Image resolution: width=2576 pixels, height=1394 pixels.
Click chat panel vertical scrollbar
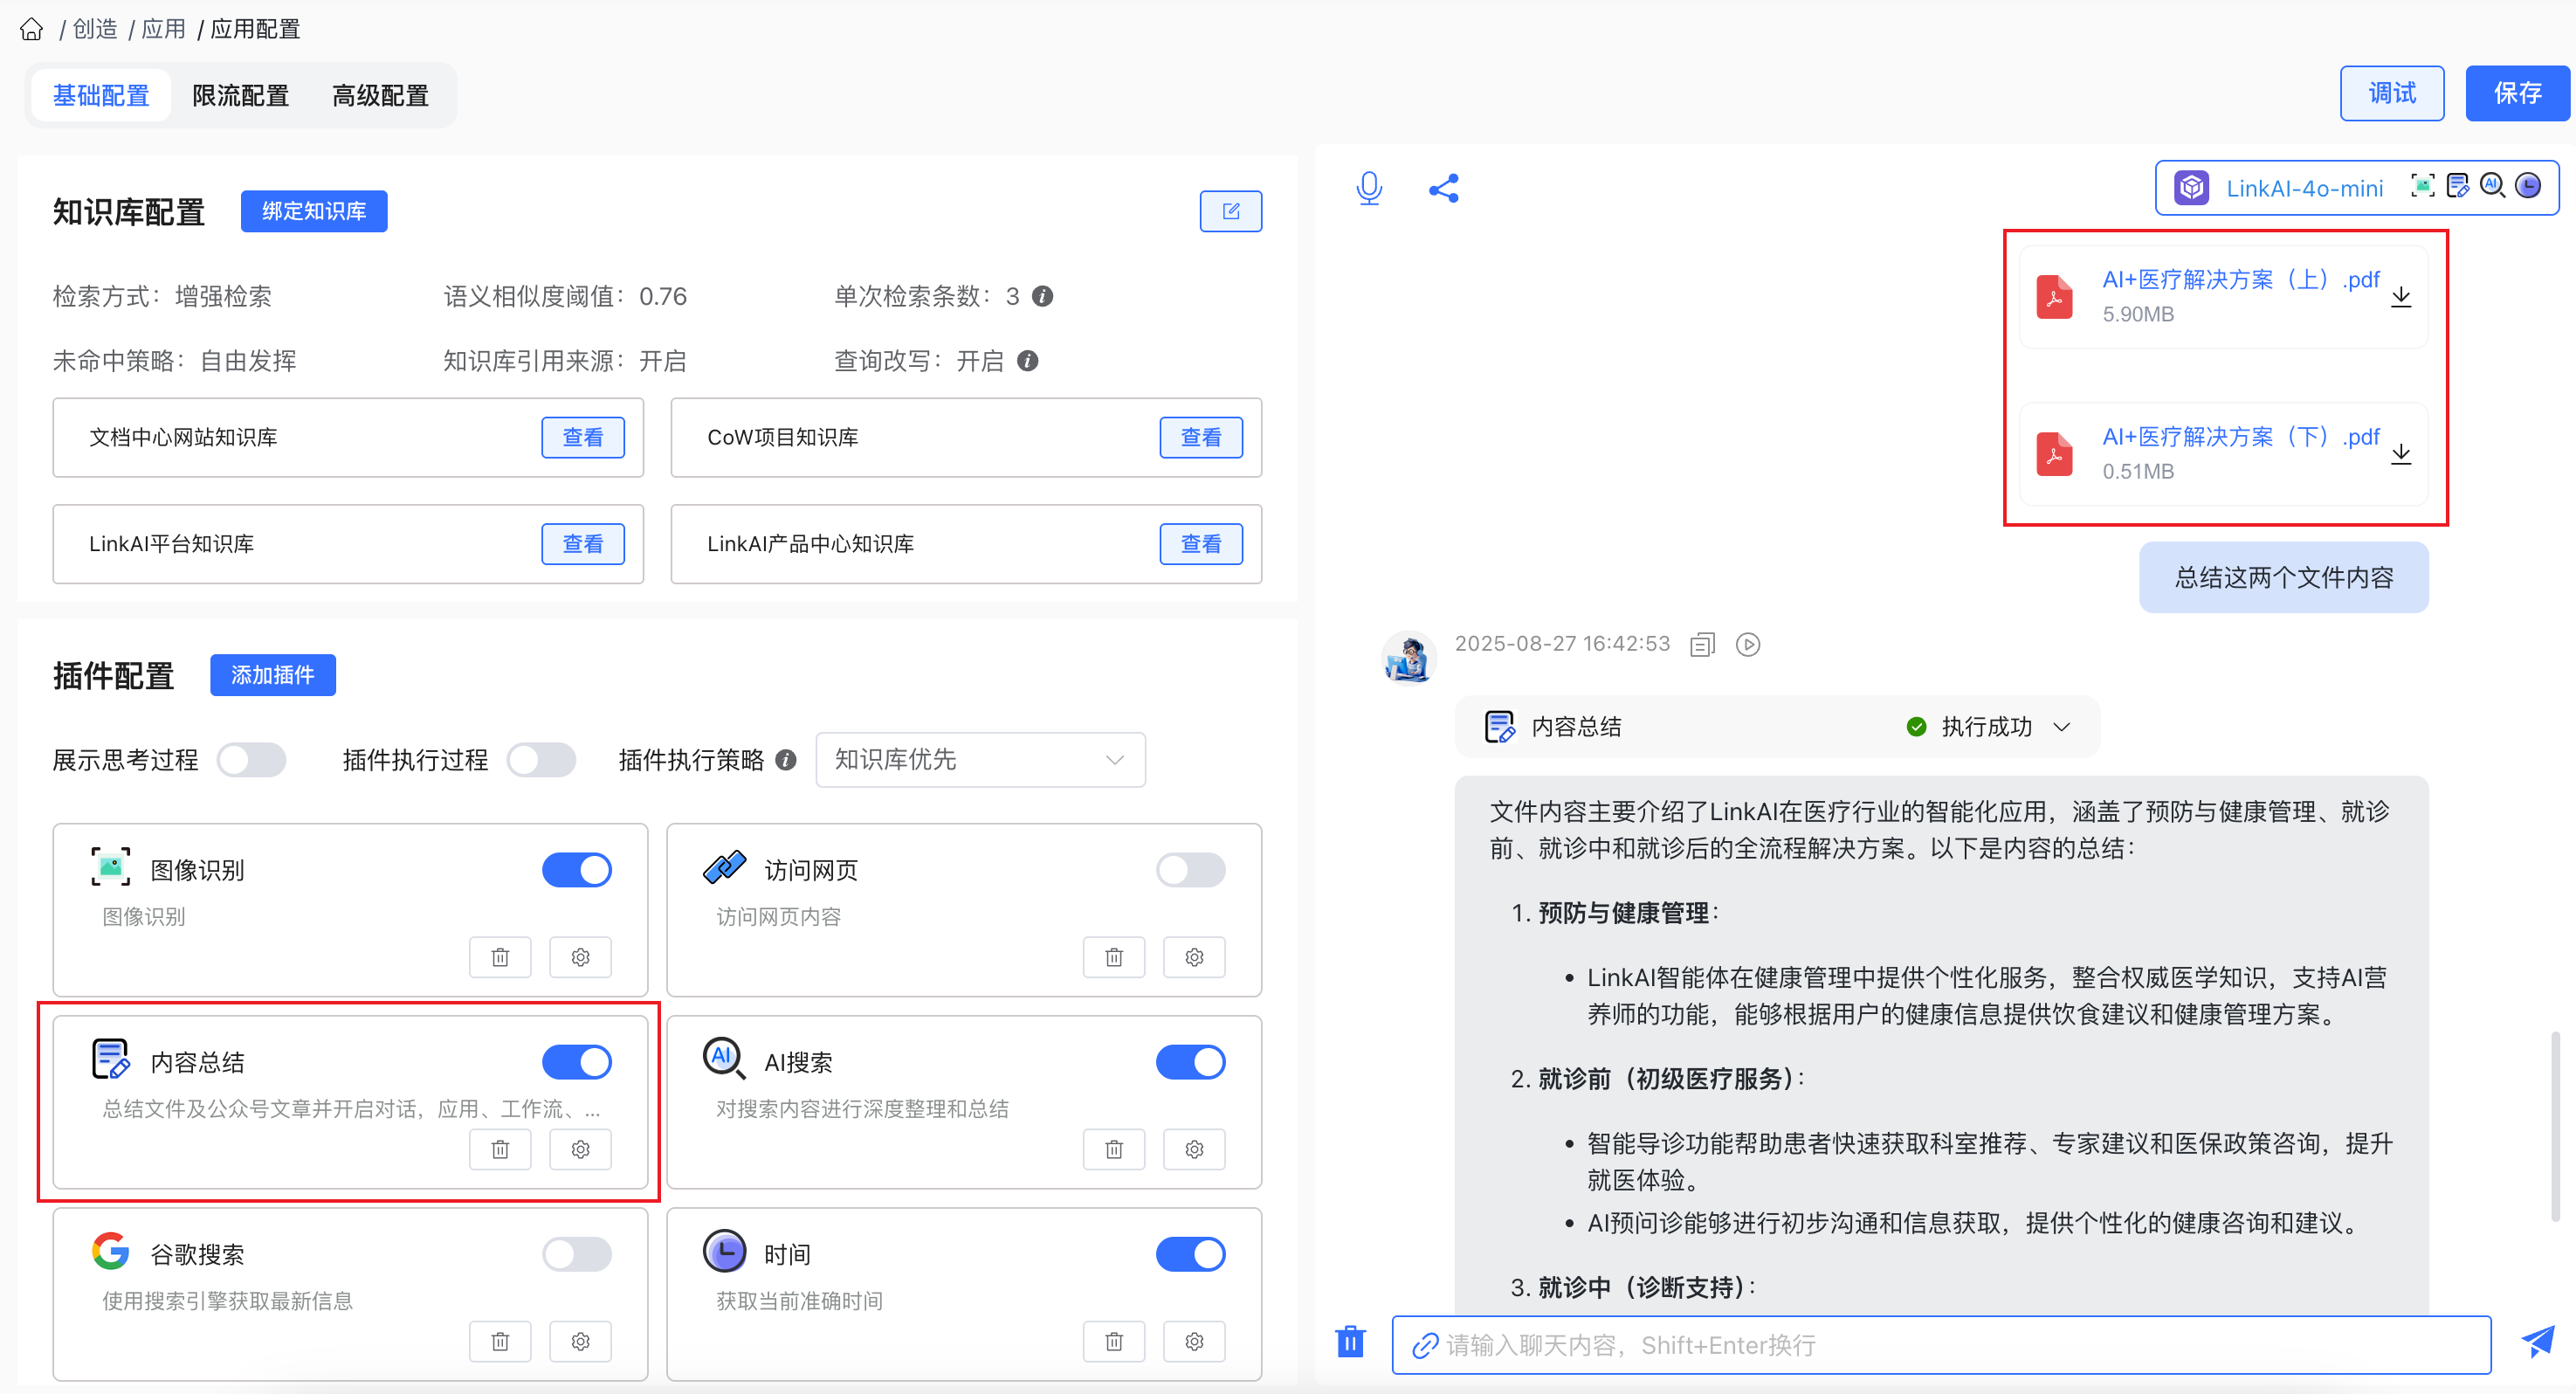2555,1125
